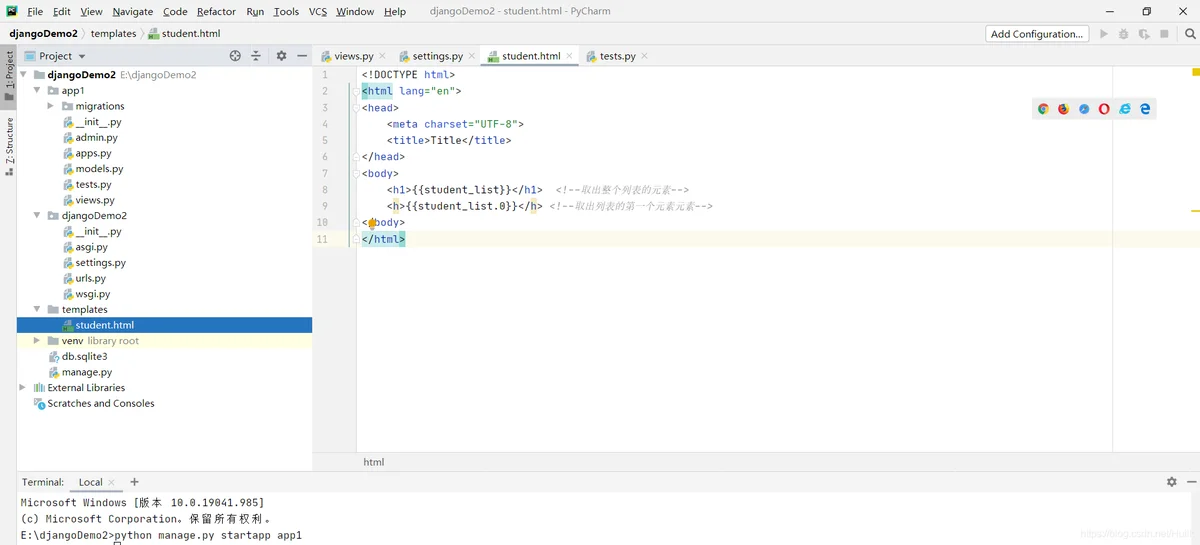Click the locate file target icon in Project panel
Image resolution: width=1200 pixels, height=545 pixels.
tap(235, 56)
